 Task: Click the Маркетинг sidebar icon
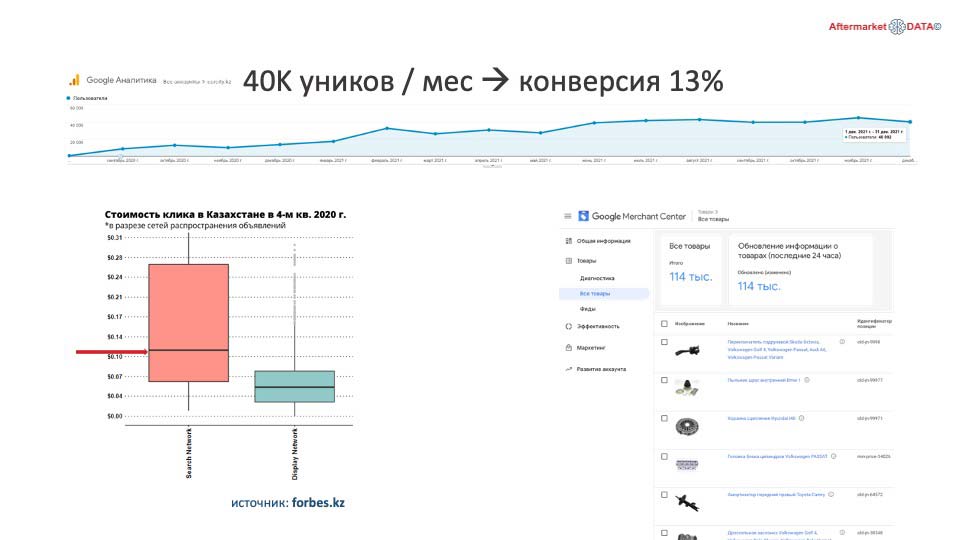coord(568,348)
